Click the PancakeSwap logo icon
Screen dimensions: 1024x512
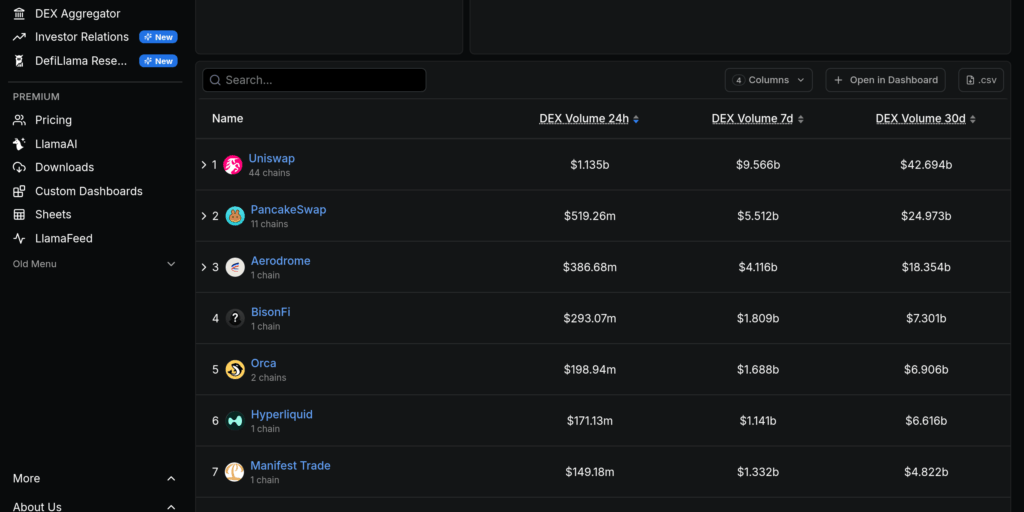pyautogui.click(x=235, y=216)
